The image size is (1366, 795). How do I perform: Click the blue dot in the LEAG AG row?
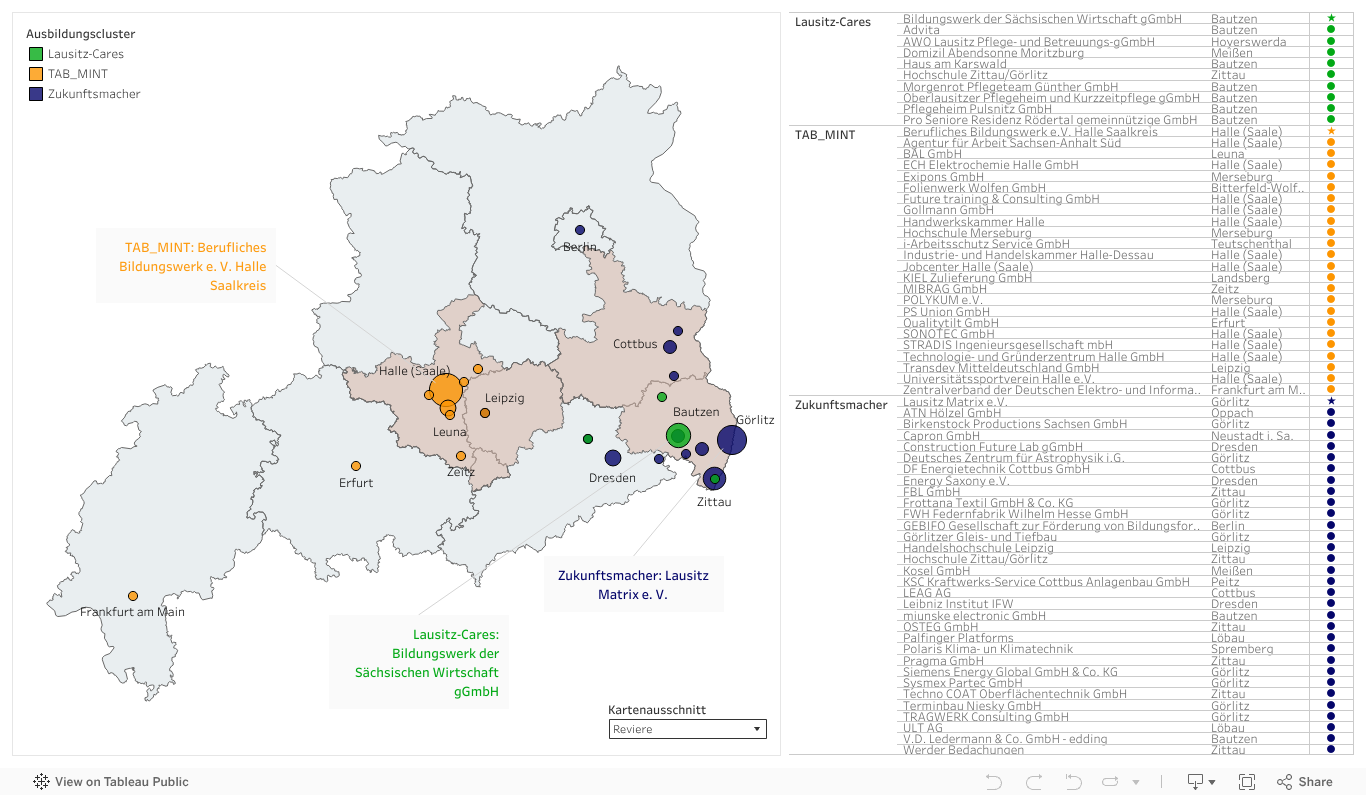pyautogui.click(x=1331, y=592)
